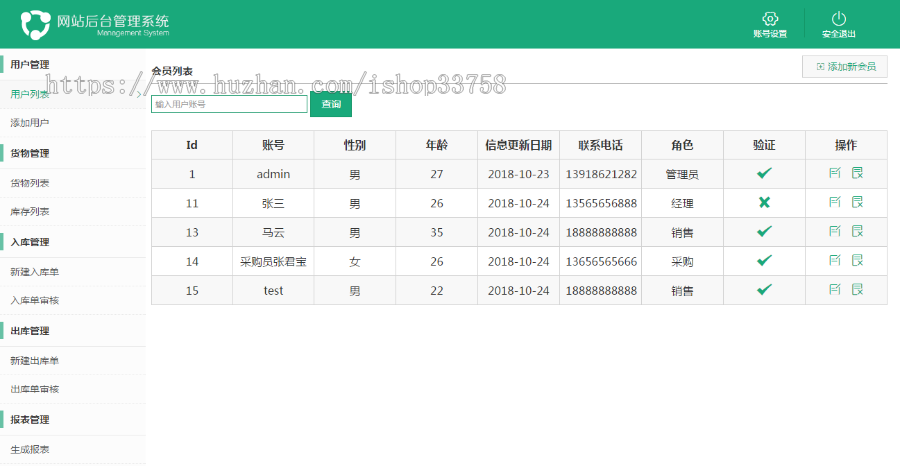Delete user 采购员张君宝
Image resolution: width=900 pixels, height=466 pixels.
coord(857,261)
